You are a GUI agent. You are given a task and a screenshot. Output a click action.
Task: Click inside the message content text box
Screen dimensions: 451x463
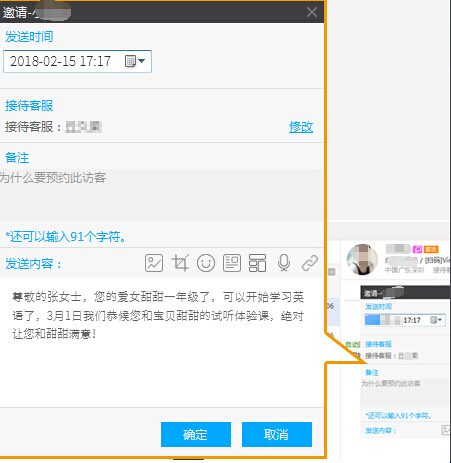[x=162, y=342]
